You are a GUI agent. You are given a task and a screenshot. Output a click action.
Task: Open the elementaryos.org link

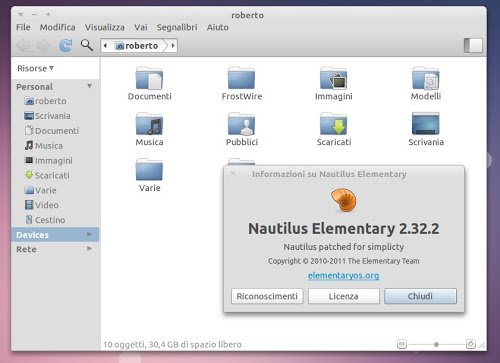[343, 276]
